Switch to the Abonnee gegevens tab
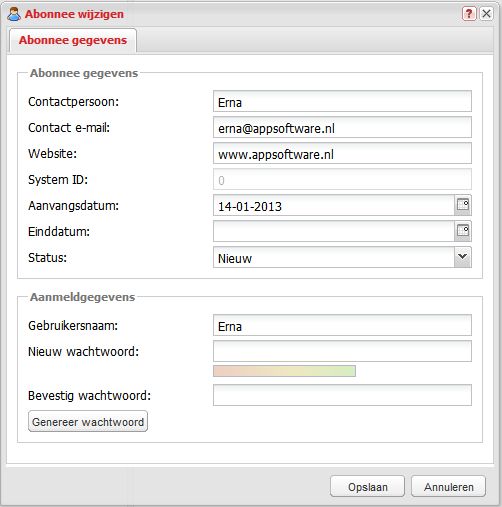Viewport: 502px width, 507px height. tap(73, 40)
